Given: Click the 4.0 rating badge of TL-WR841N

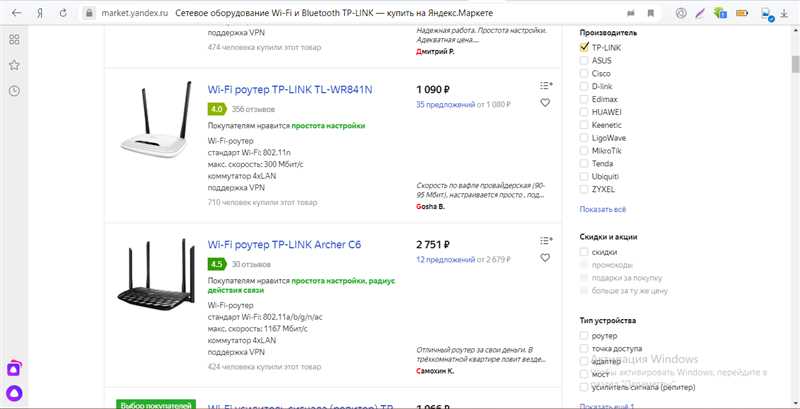Looking at the screenshot, I should (x=217, y=109).
